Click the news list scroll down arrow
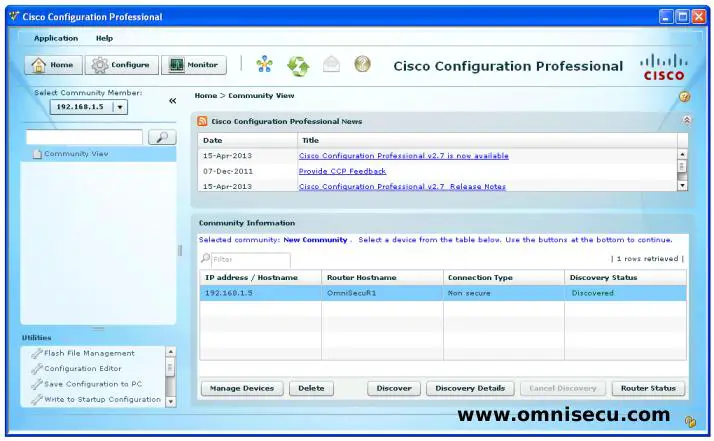The image size is (714, 441). (x=682, y=185)
